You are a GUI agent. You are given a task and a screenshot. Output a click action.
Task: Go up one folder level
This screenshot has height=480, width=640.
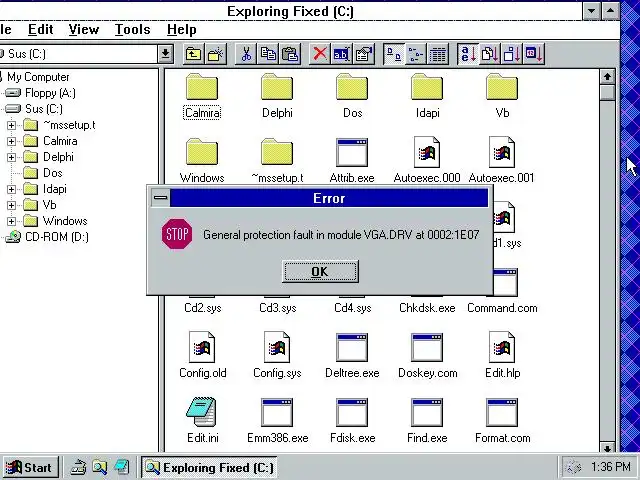point(193,54)
